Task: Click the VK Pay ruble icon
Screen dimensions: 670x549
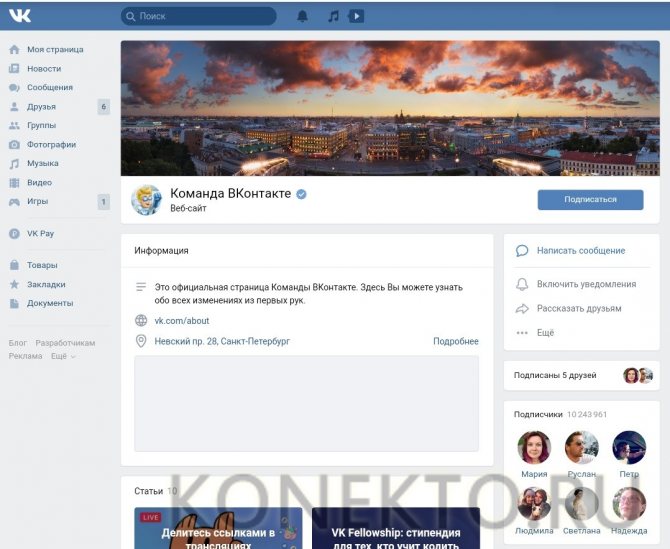Action: pyautogui.click(x=14, y=234)
